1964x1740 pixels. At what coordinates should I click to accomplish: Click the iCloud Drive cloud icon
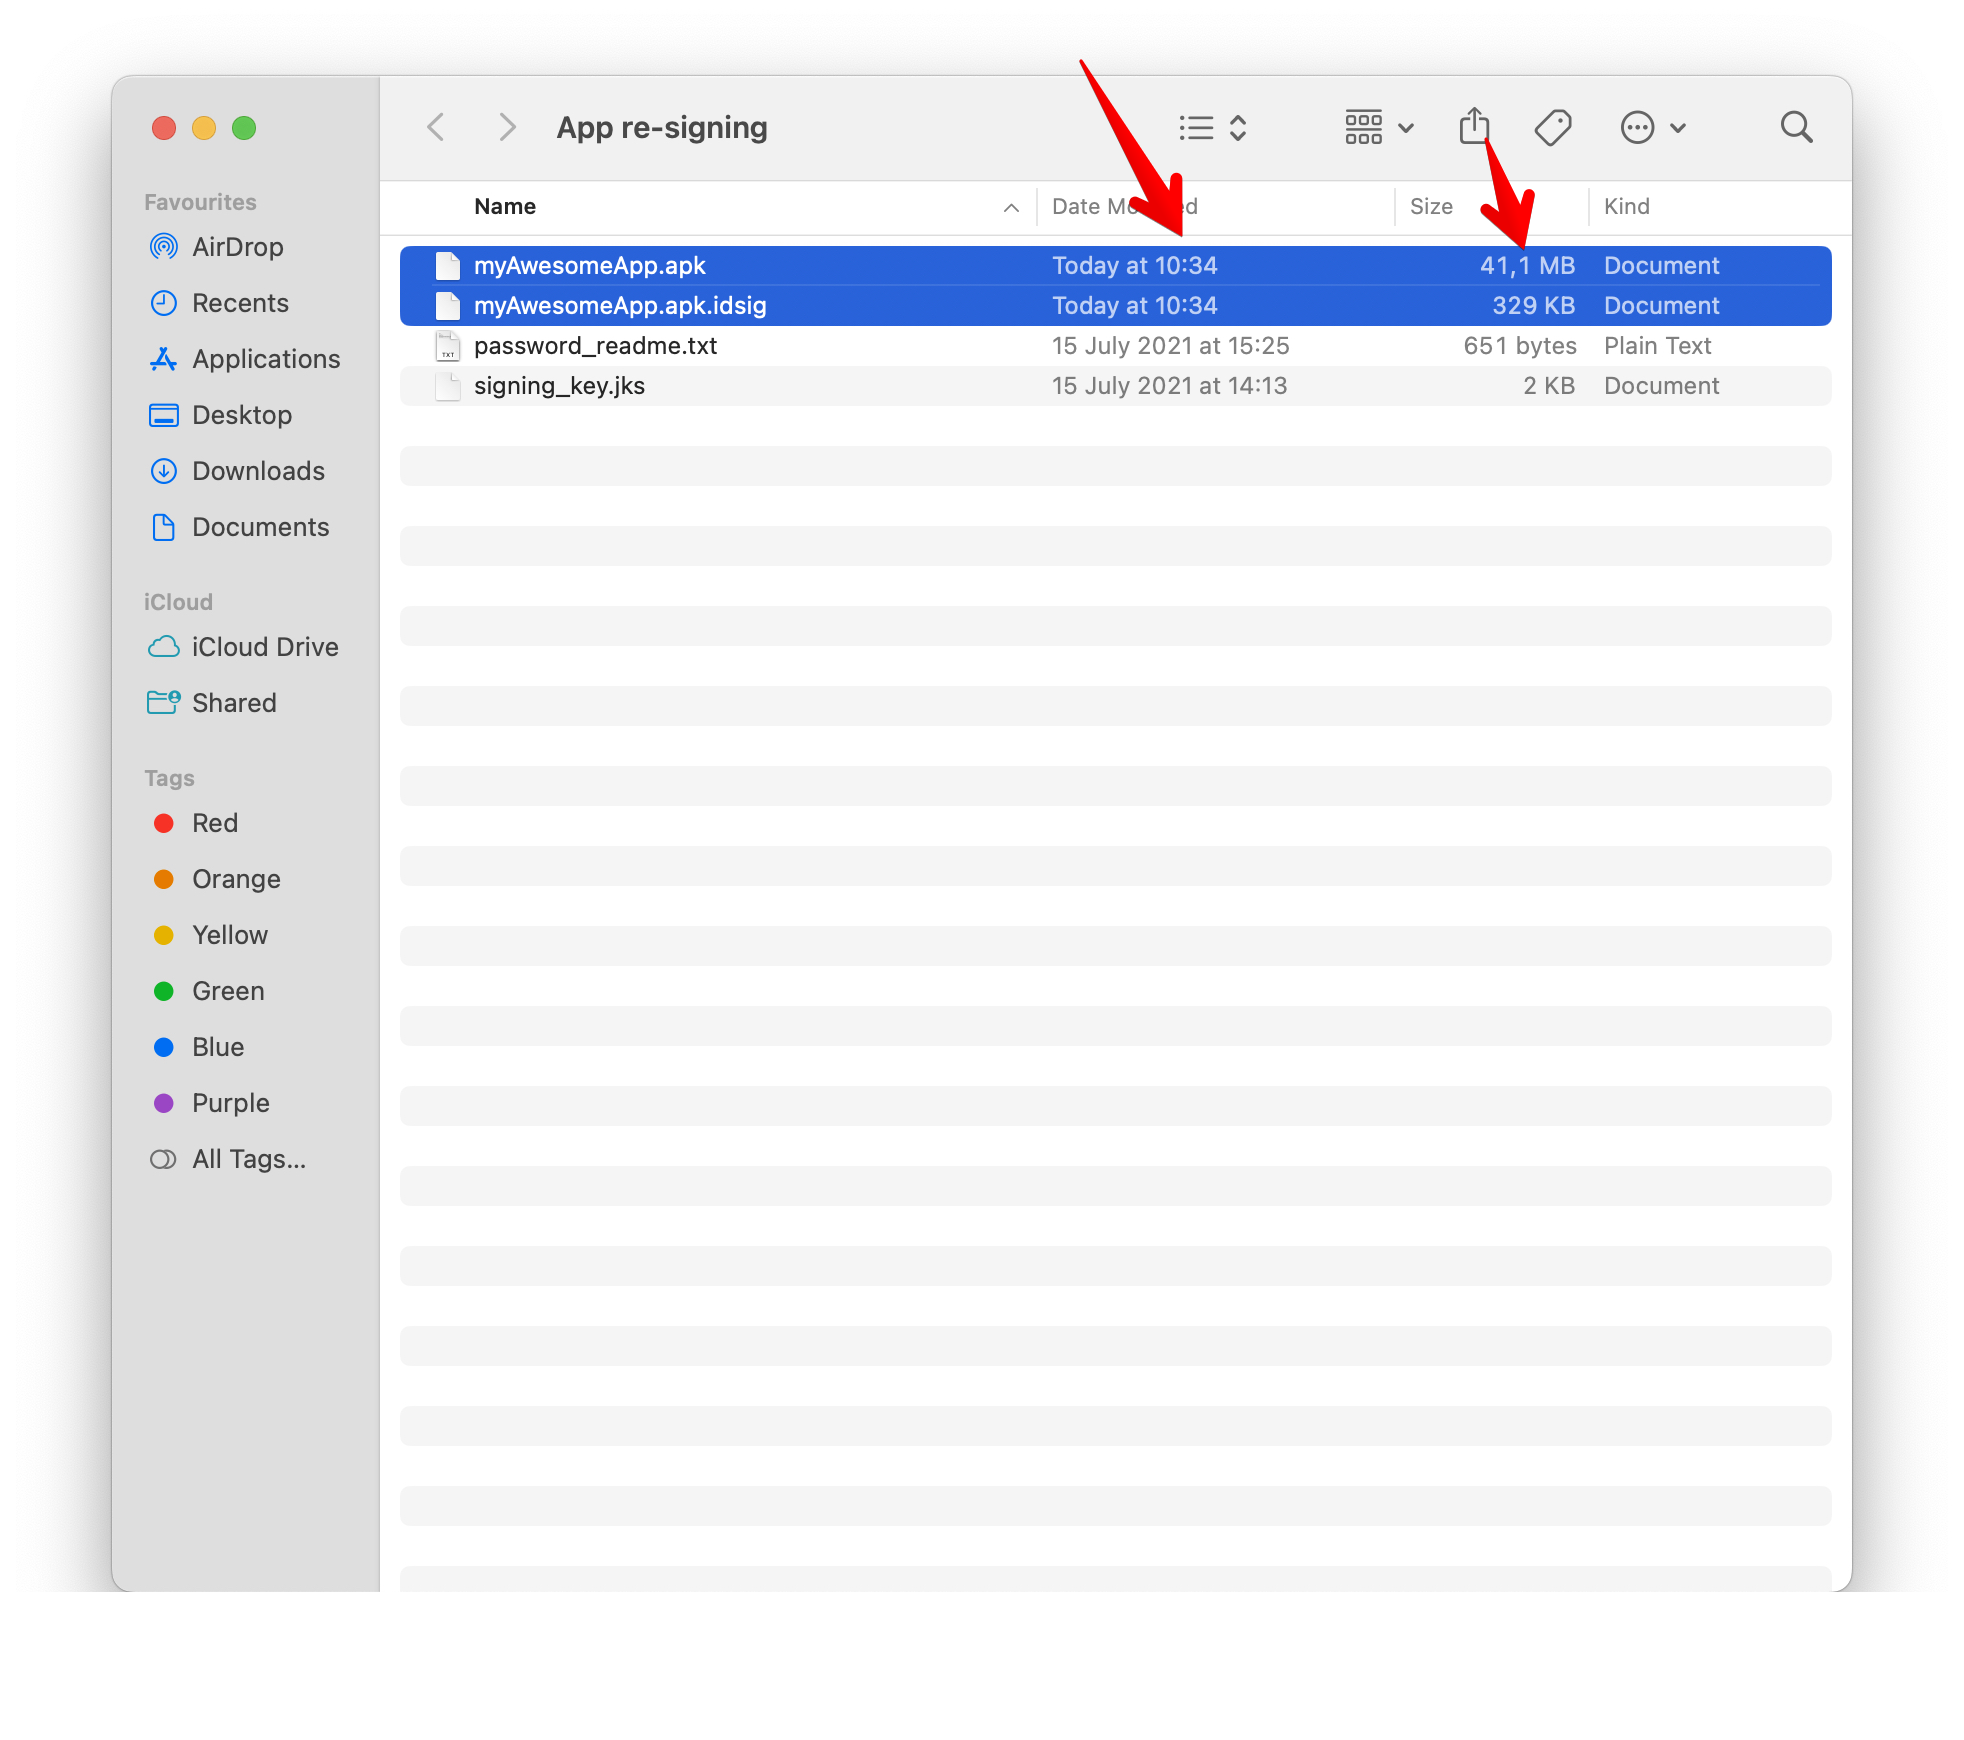tap(163, 647)
